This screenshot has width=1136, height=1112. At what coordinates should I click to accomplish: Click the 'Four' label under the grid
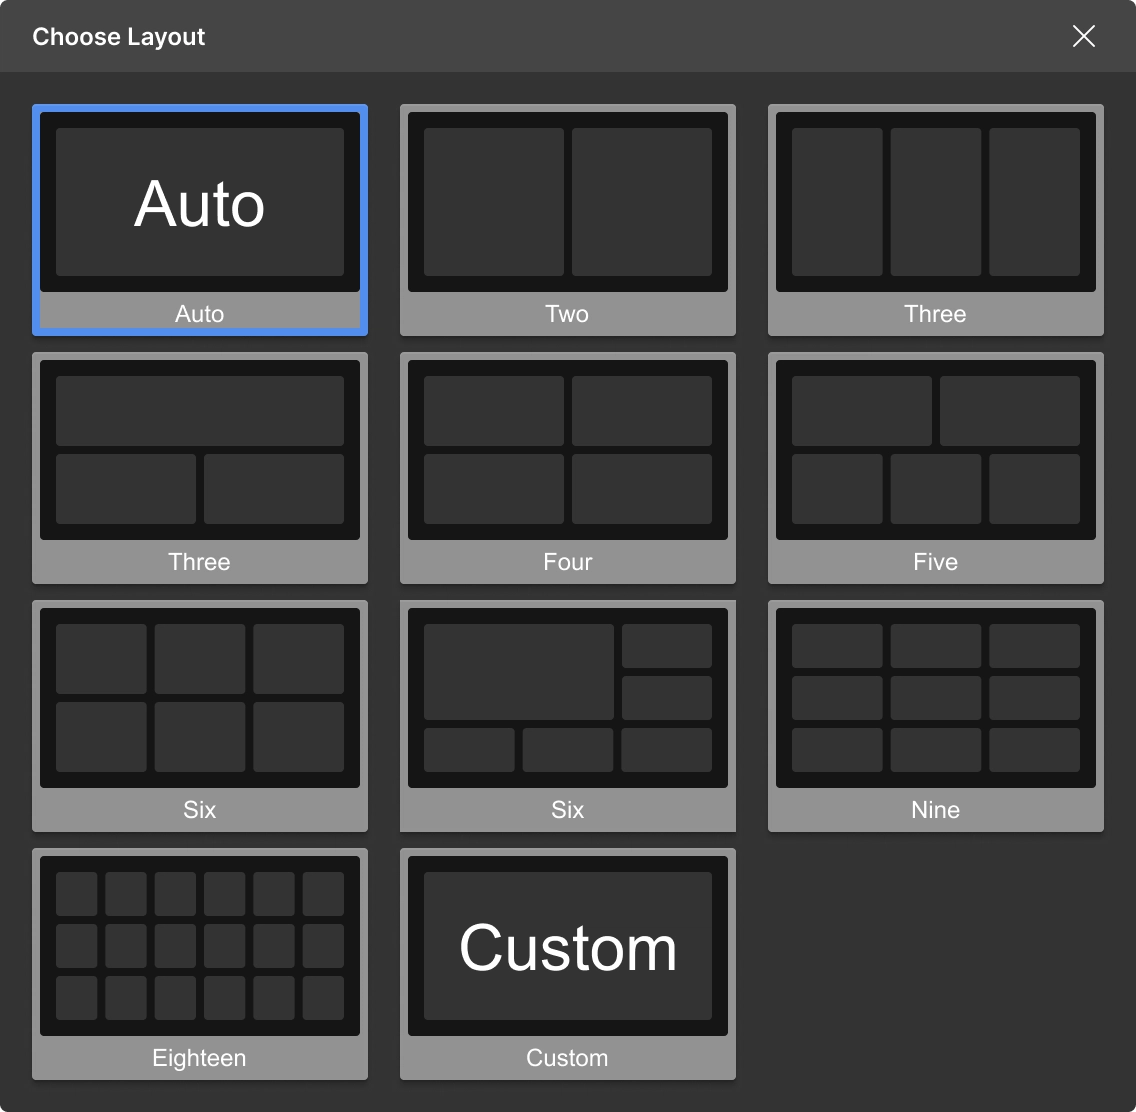click(567, 562)
